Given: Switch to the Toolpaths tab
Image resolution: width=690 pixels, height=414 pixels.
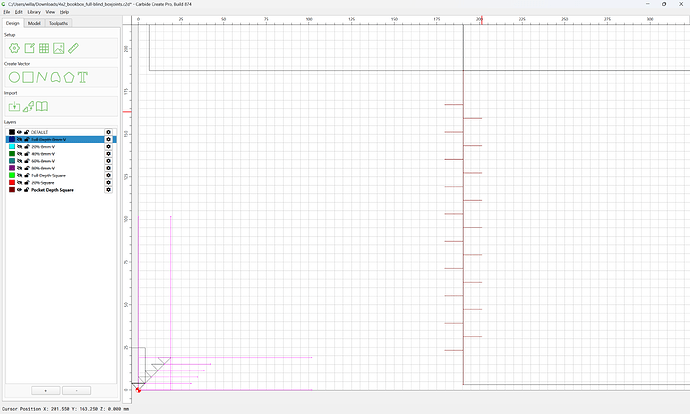Looking at the screenshot, I should pos(59,23).
